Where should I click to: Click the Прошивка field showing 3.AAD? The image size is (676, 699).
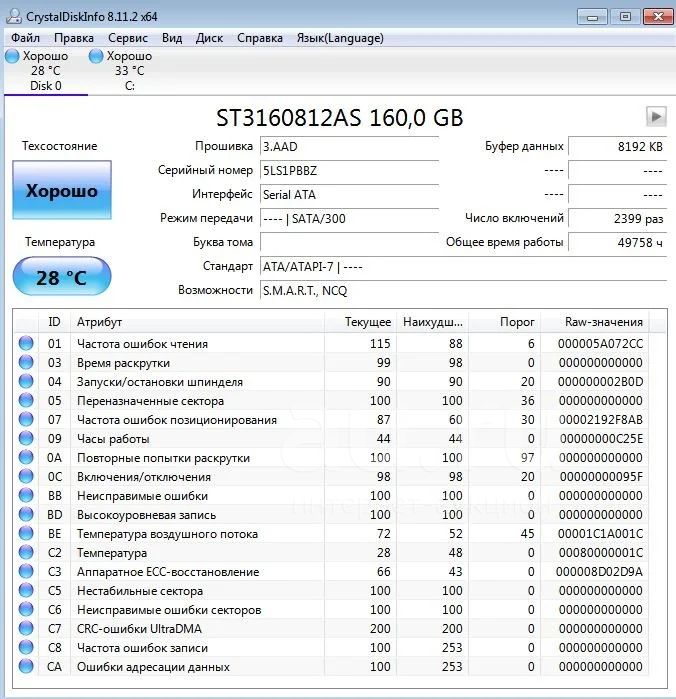pyautogui.click(x=349, y=147)
